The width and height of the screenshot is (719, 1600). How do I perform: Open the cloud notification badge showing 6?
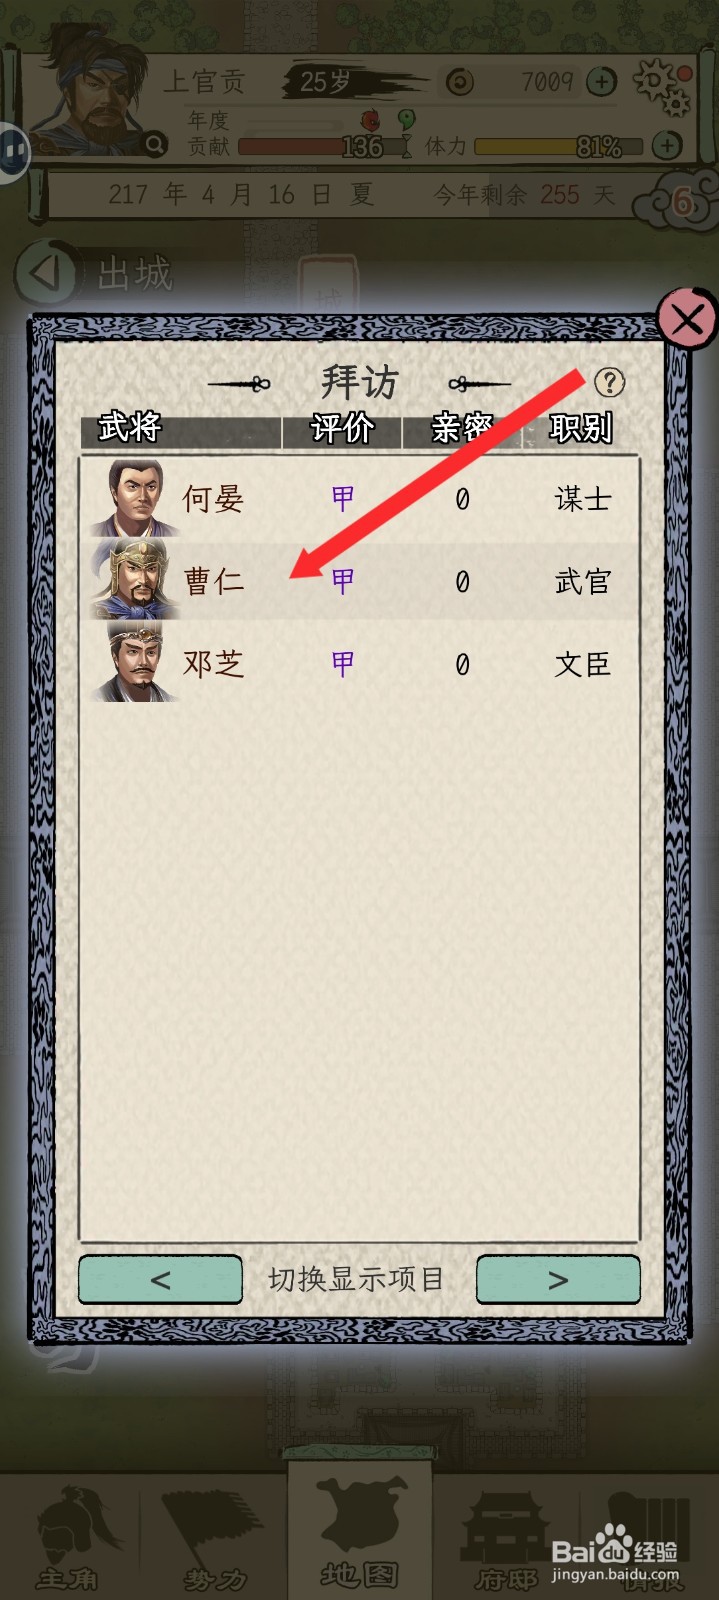pos(681,201)
